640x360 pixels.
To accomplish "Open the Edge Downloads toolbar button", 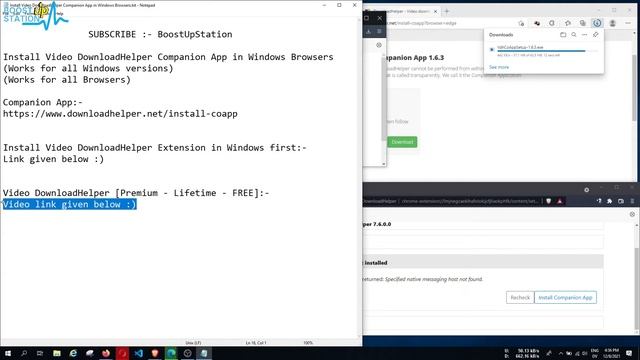I will [597, 23].
